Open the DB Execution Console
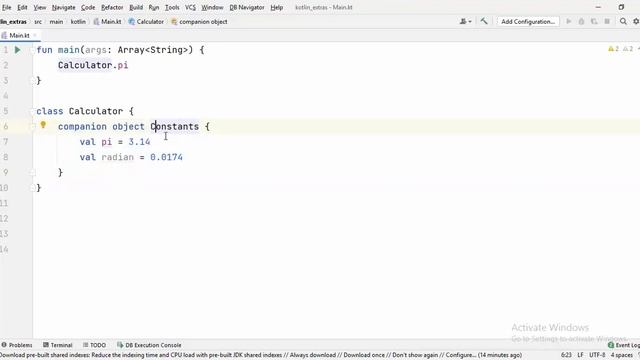The width and height of the screenshot is (640, 360). 149,345
